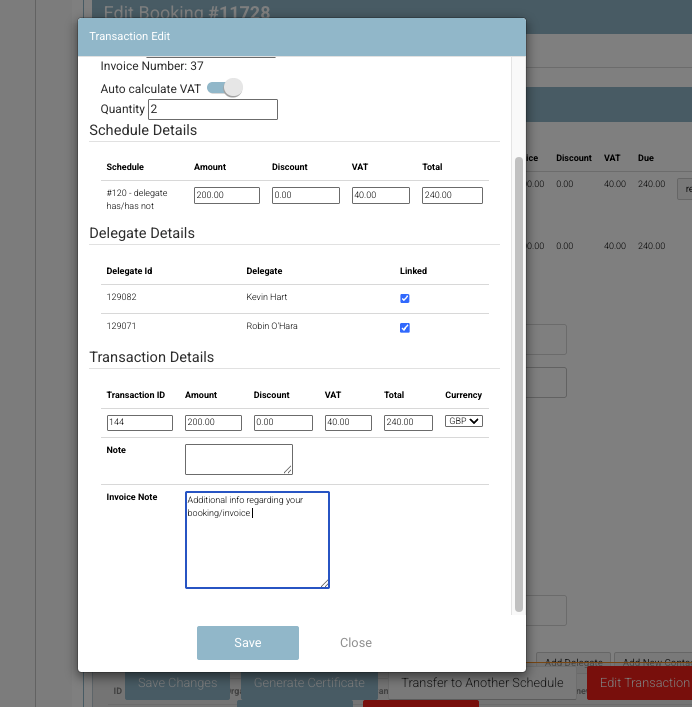Click the Delegate Id column header
692x707 pixels.
tap(129, 271)
